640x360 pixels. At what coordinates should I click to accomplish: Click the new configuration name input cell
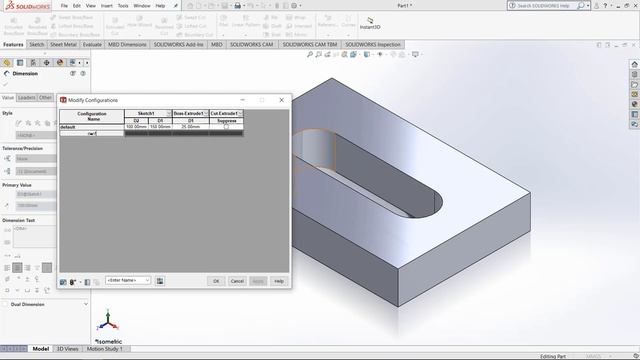coord(92,133)
